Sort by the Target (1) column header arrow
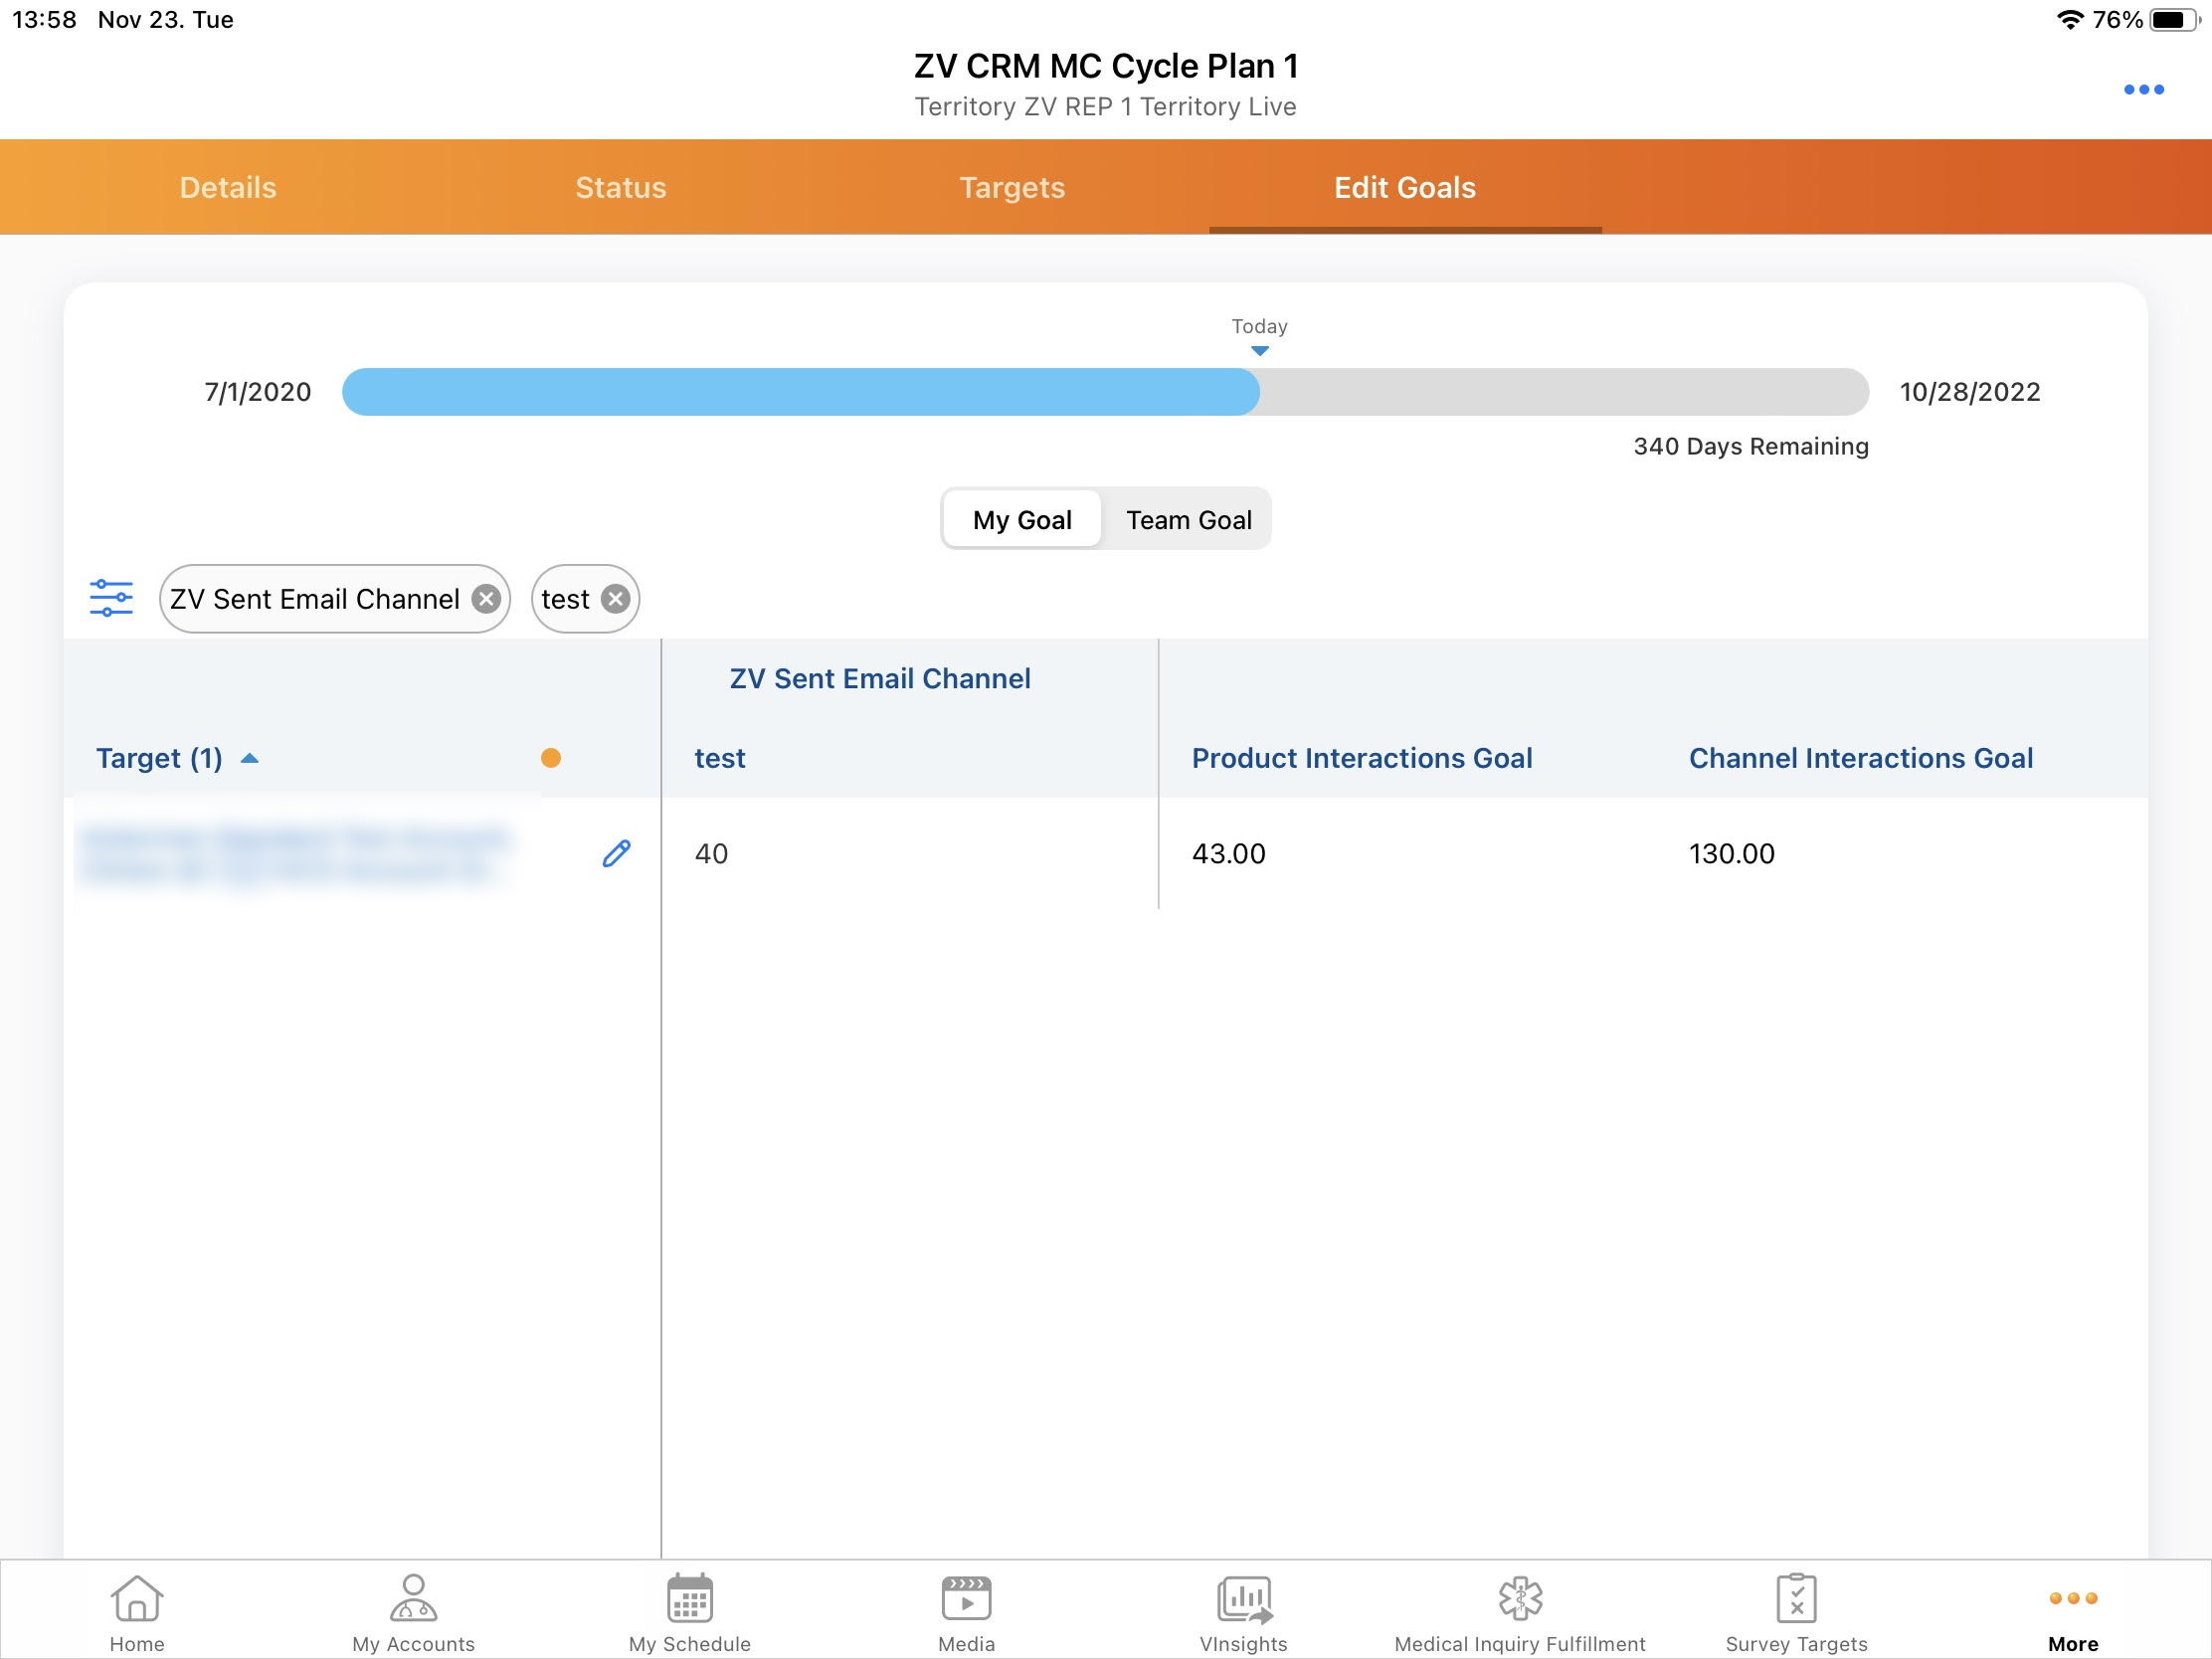 pyautogui.click(x=250, y=759)
